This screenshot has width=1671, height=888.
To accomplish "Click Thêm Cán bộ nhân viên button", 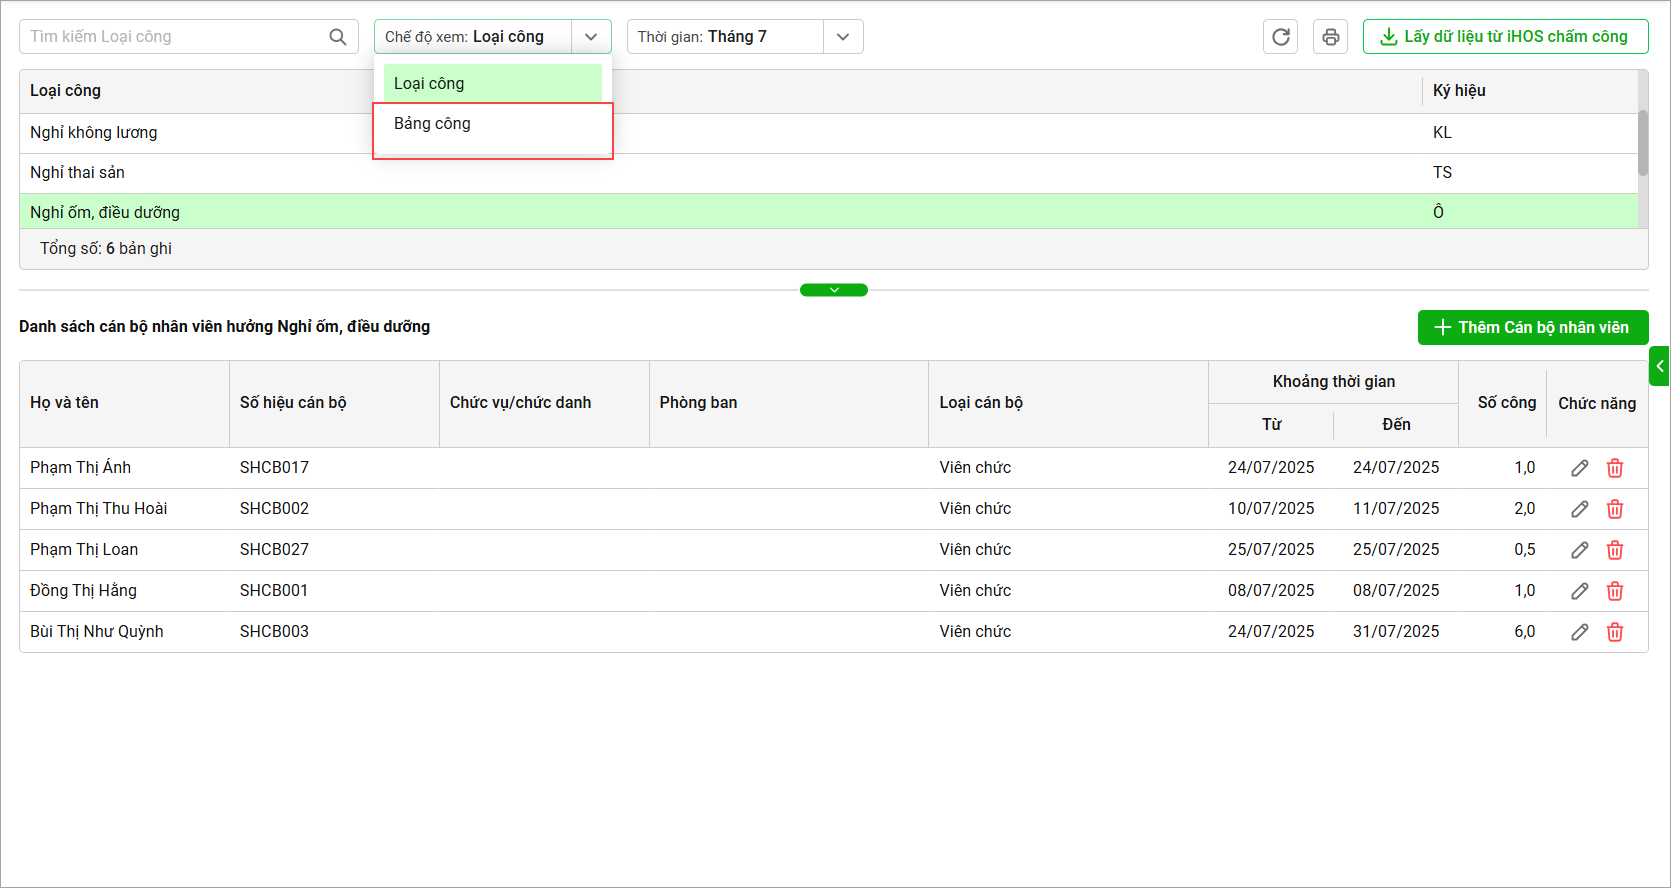I will coord(1532,327).
